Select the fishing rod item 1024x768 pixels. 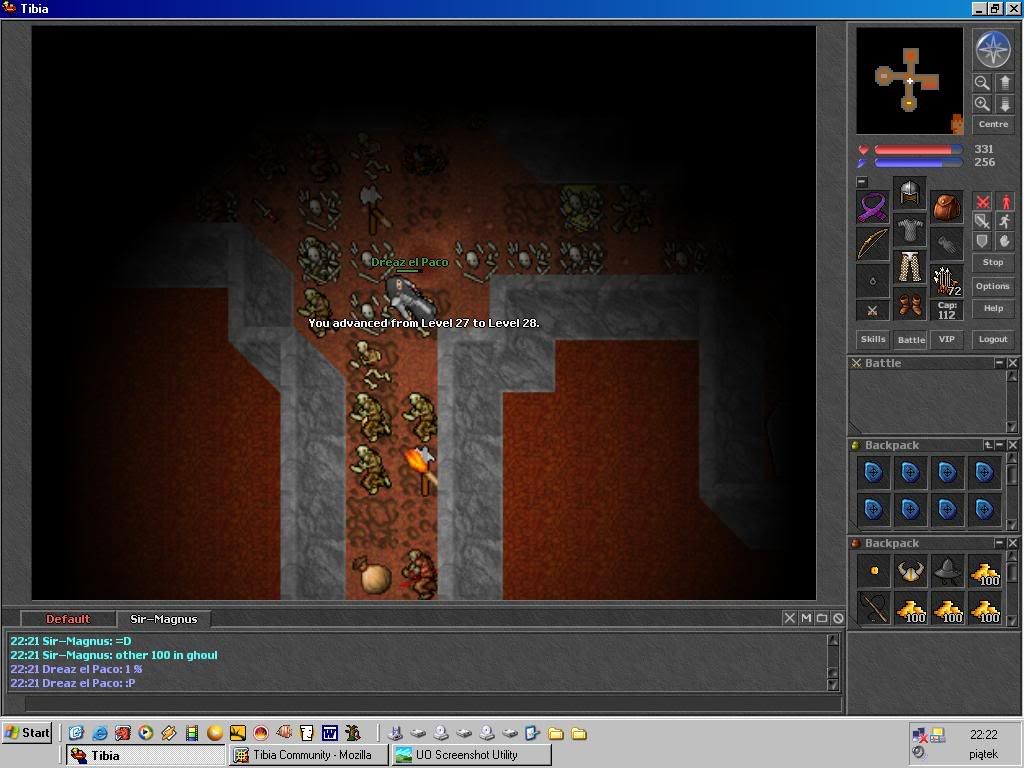pyautogui.click(x=873, y=608)
